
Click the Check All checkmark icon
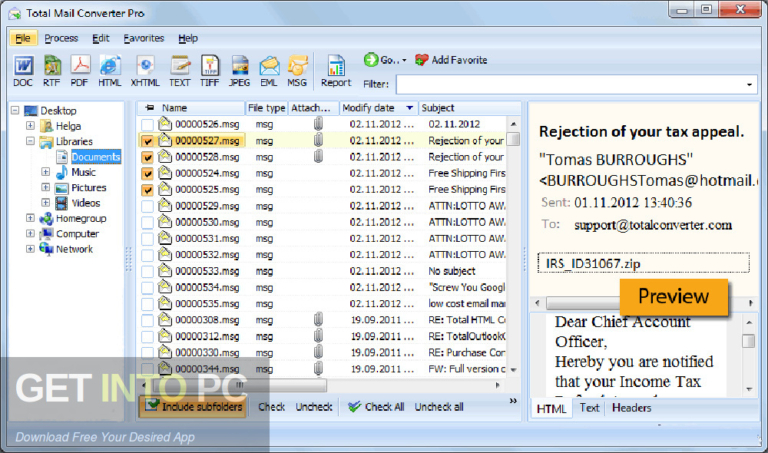(354, 406)
